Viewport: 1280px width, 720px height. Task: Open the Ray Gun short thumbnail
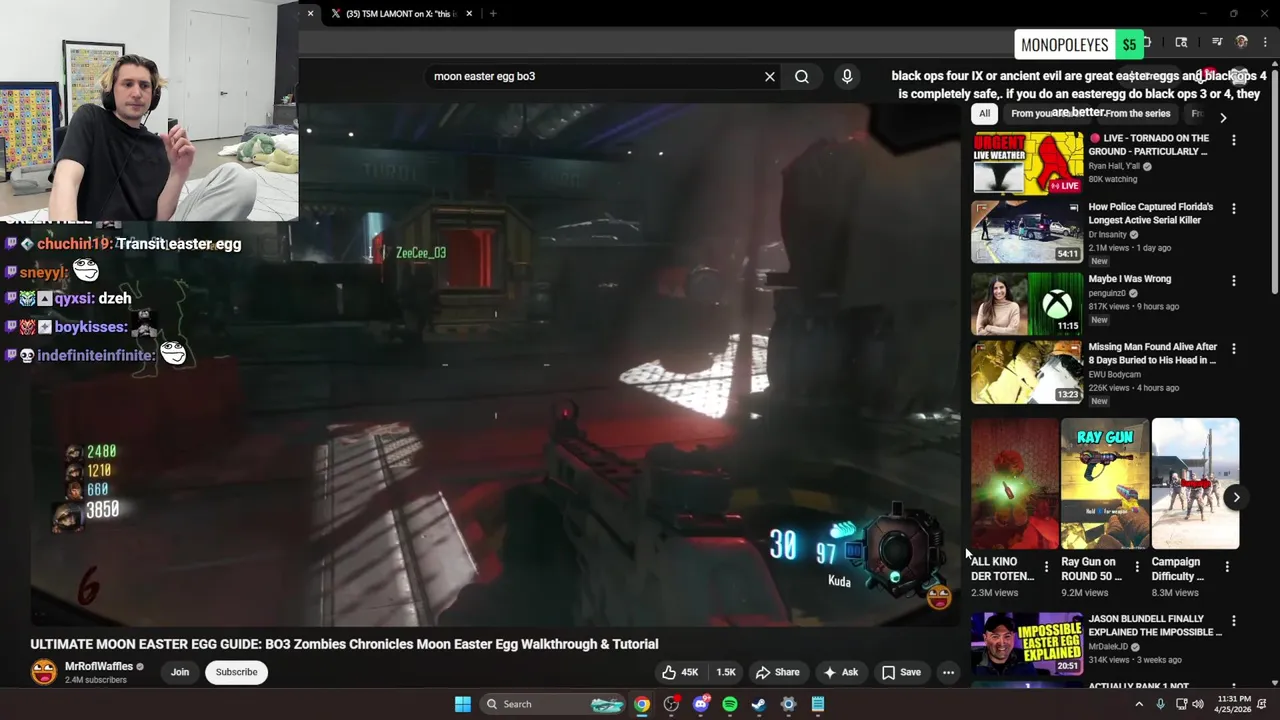tap(1105, 484)
